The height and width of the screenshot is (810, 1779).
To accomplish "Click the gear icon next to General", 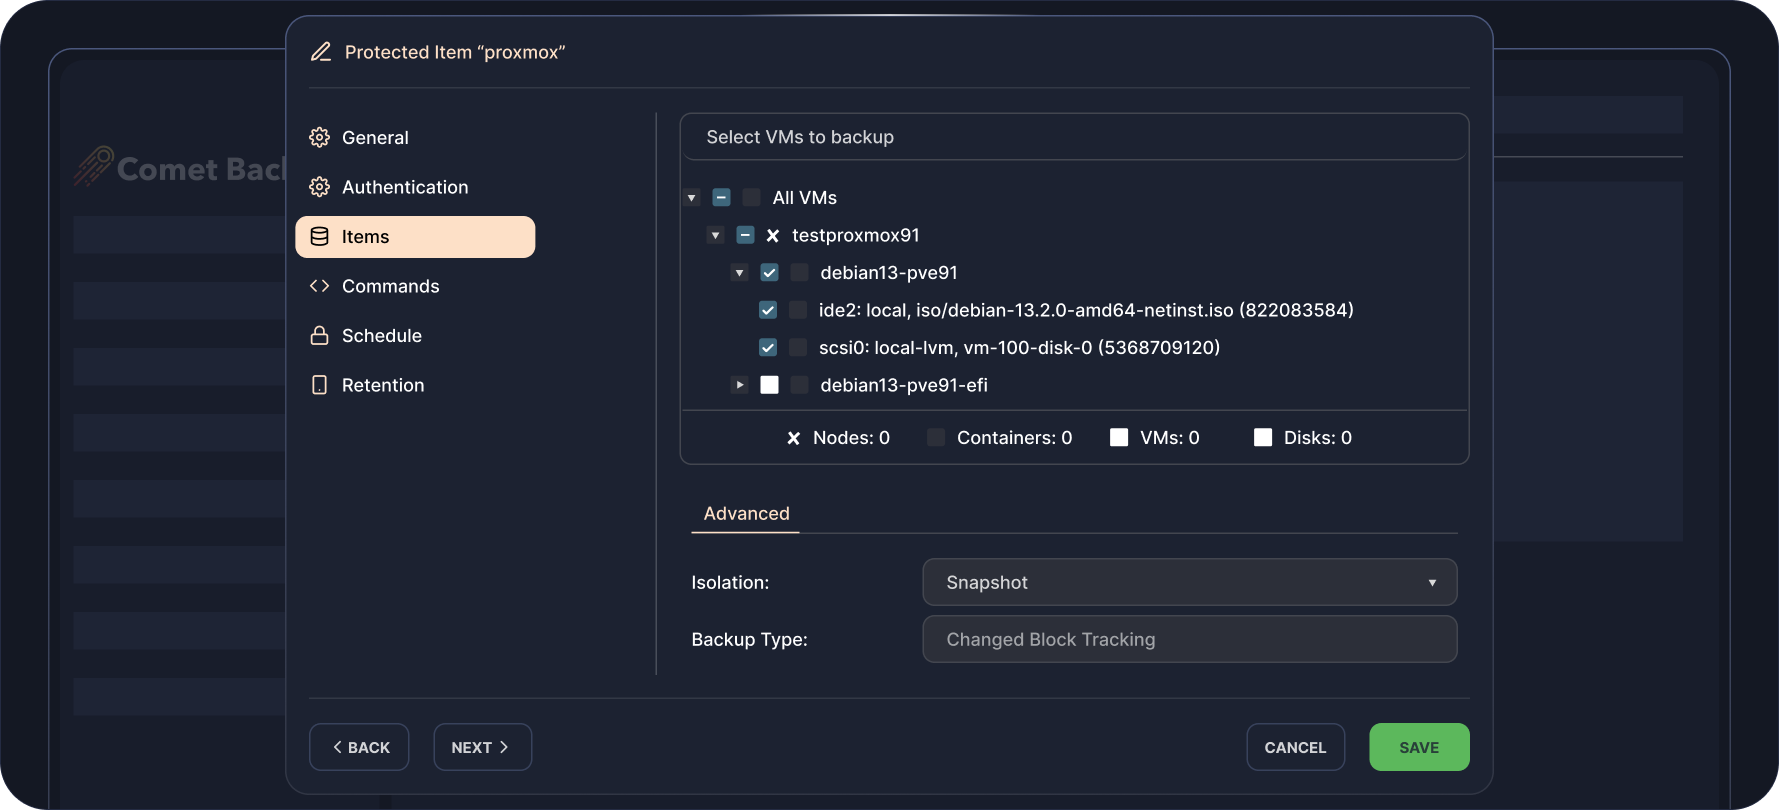I will 319,138.
